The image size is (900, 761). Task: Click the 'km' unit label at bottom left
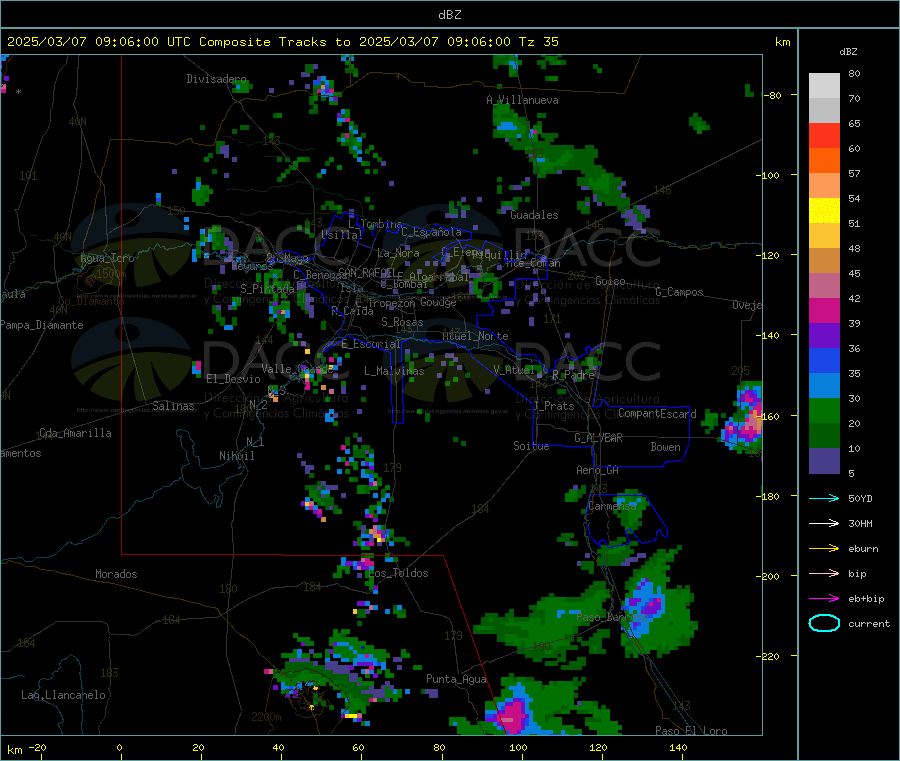(x=15, y=750)
